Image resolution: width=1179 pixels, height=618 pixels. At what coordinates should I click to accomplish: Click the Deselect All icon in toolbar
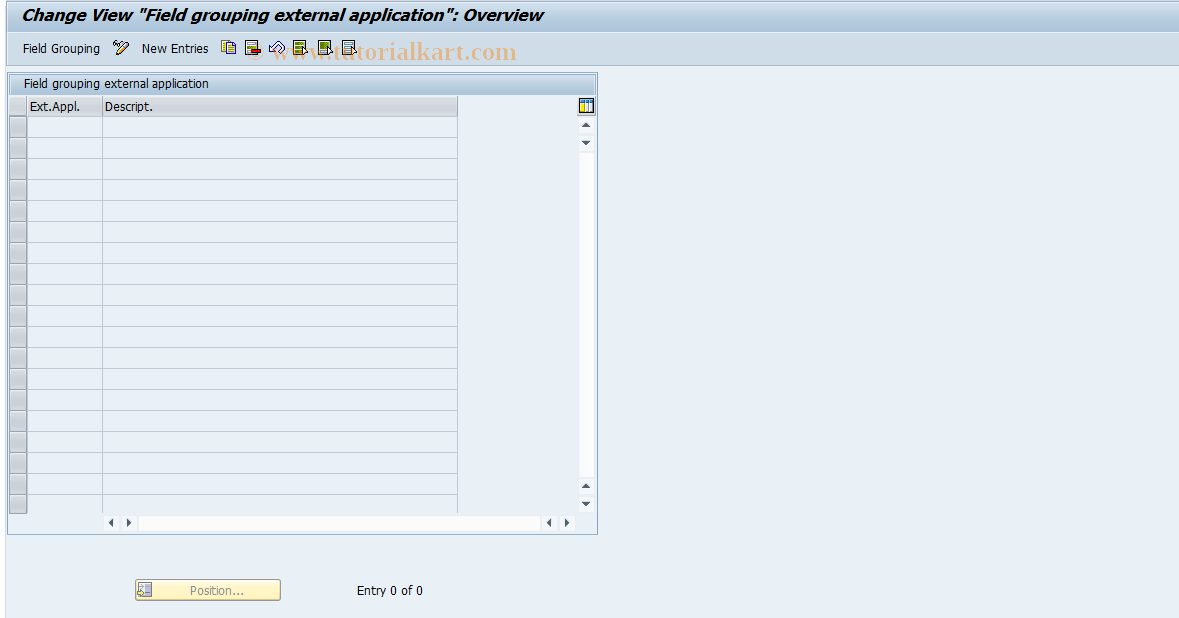pos(349,48)
